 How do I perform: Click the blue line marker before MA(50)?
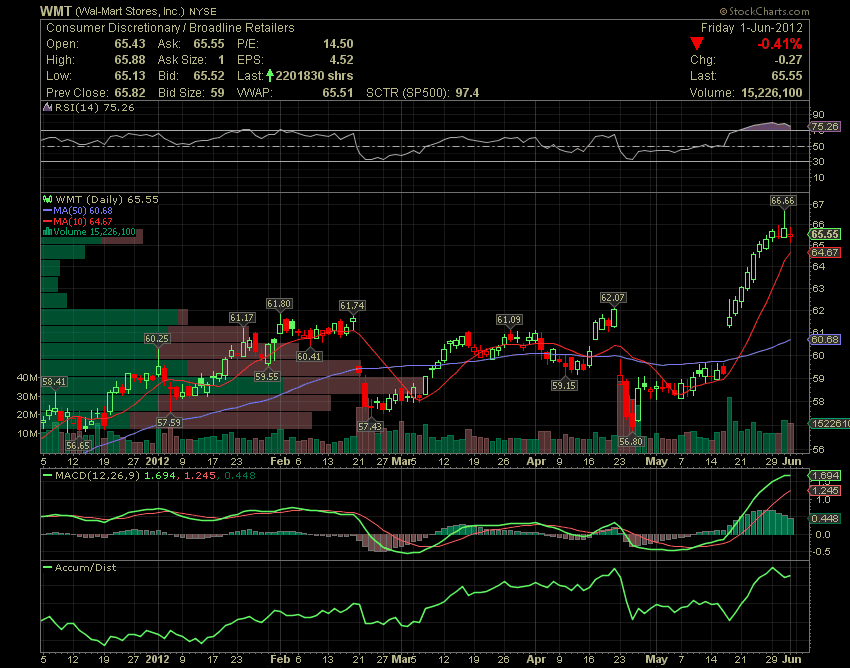pos(47,210)
